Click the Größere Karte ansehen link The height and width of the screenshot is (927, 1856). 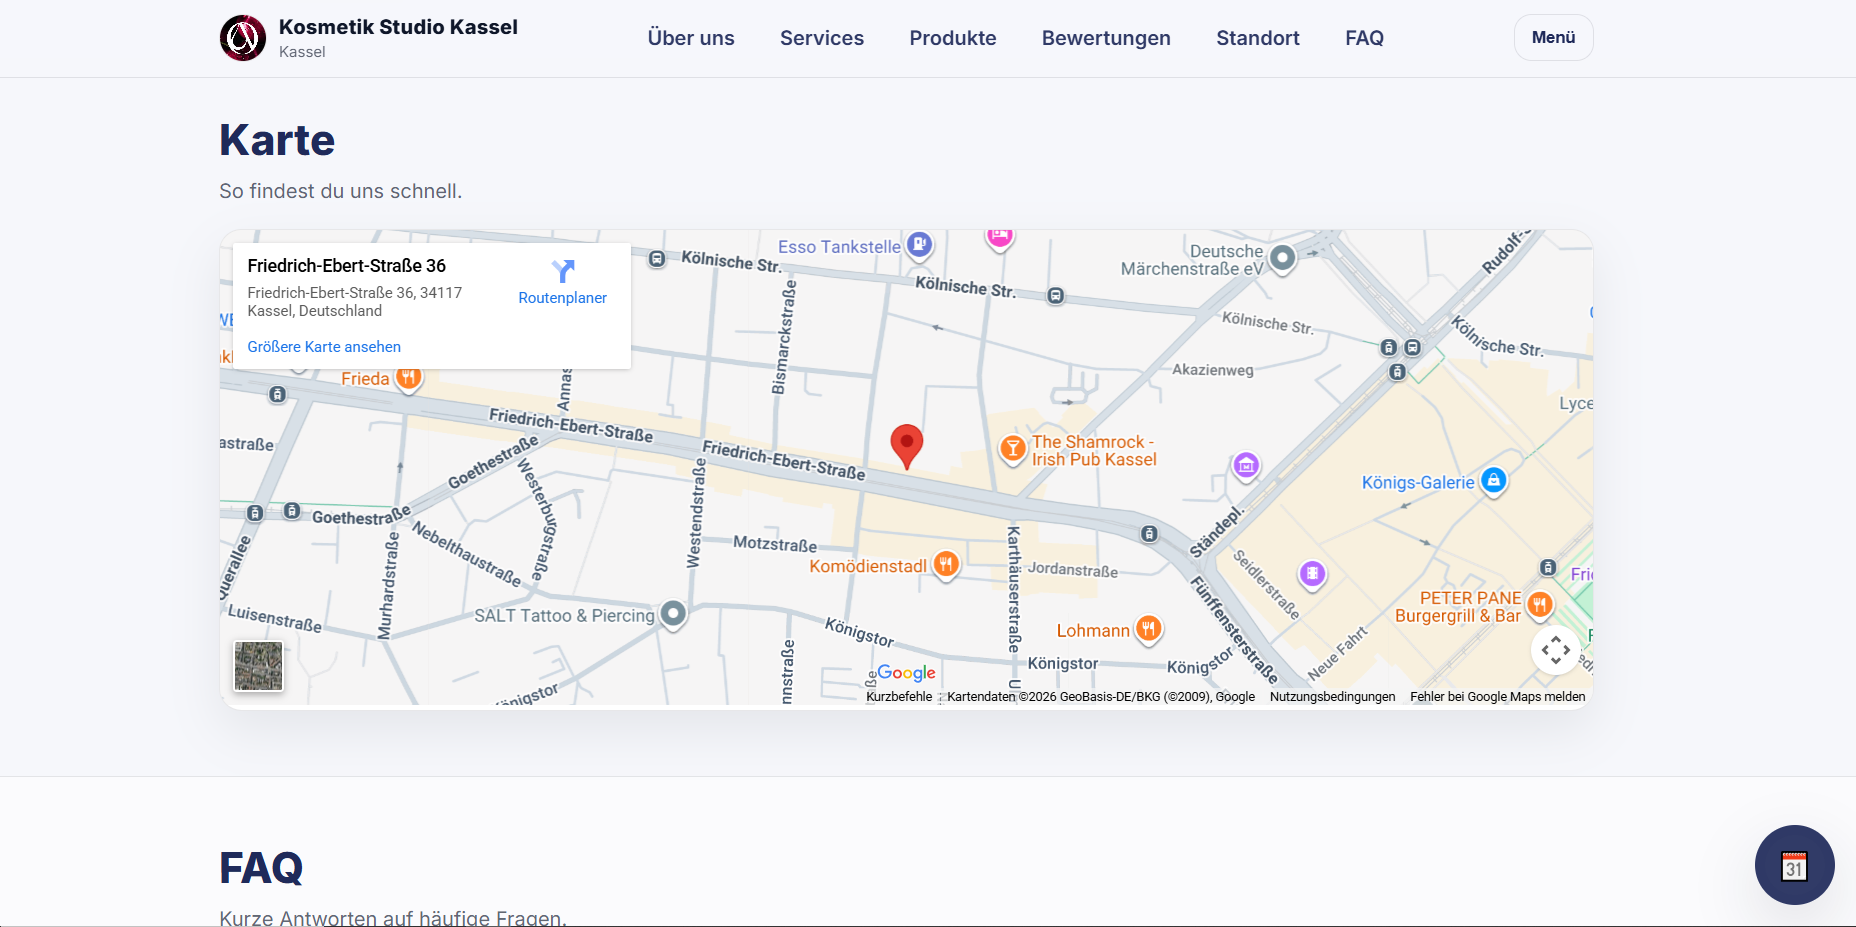pyautogui.click(x=324, y=347)
